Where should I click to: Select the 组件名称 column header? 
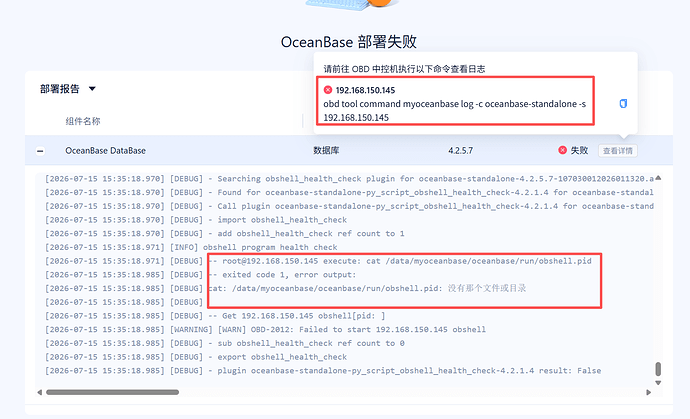pyautogui.click(x=83, y=121)
